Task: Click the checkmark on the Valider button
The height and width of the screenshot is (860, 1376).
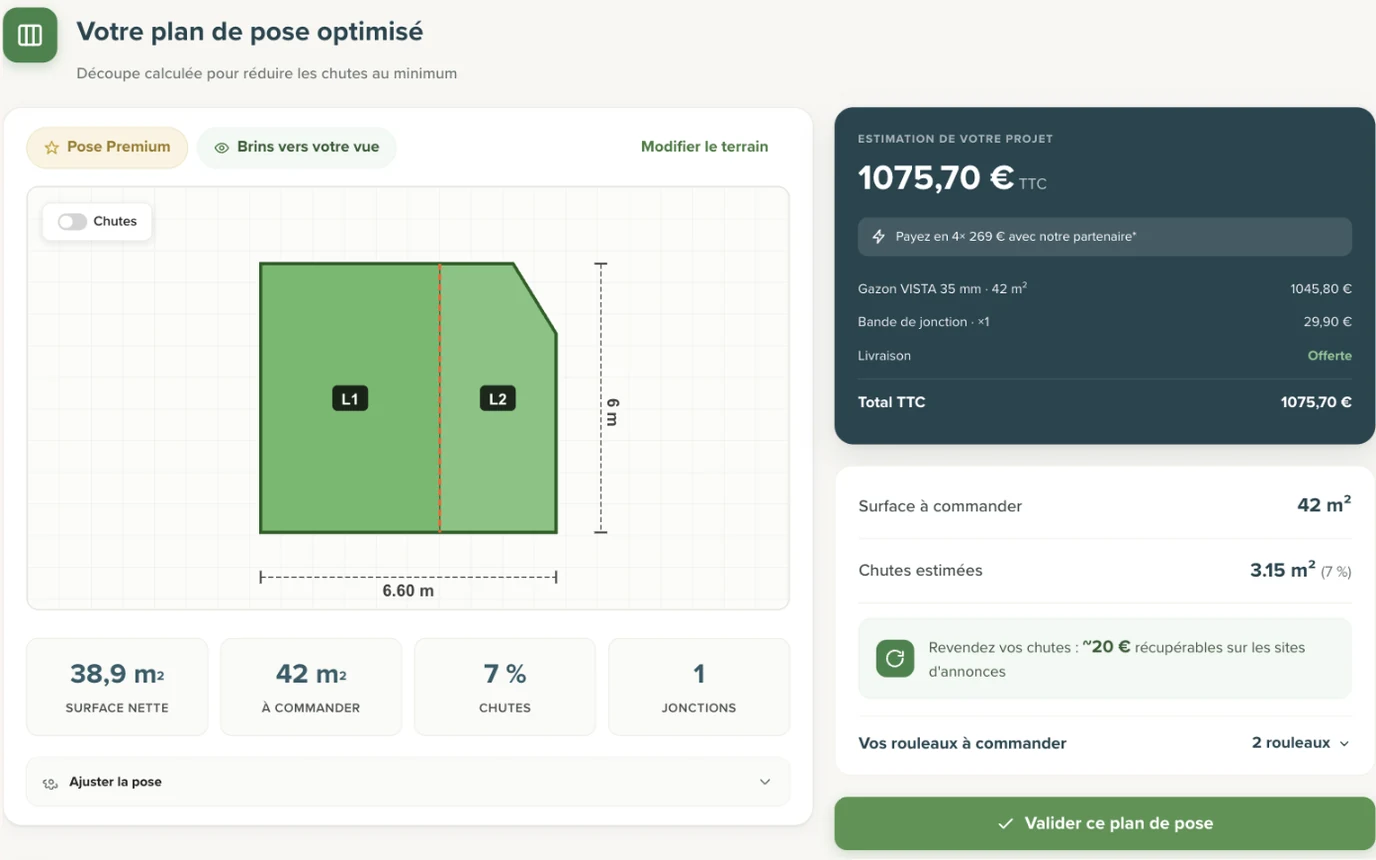Action: 1006,824
